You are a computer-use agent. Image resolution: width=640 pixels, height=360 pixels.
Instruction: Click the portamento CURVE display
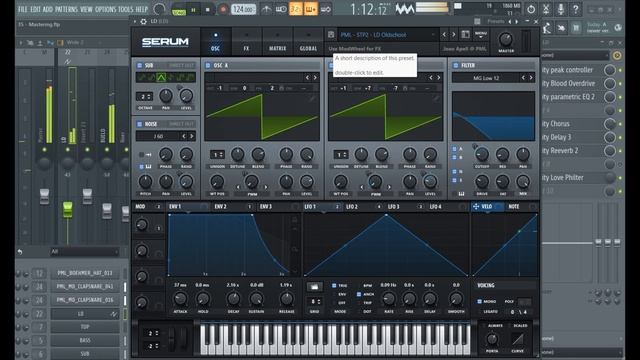coord(518,339)
